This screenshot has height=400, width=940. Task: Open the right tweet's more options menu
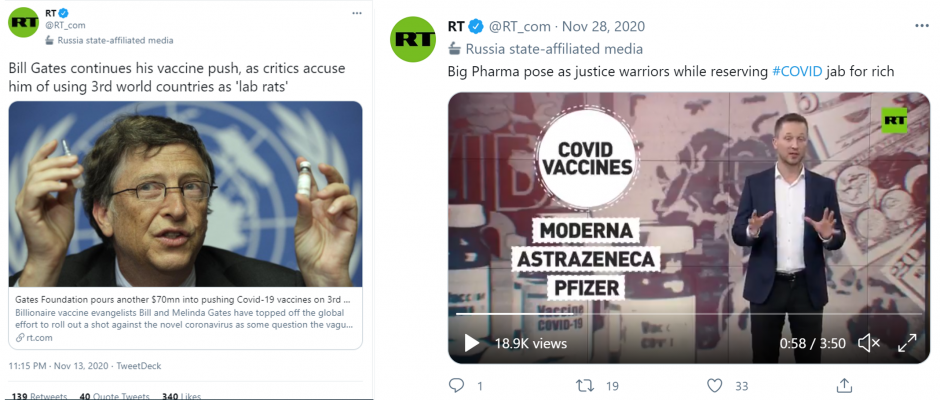pos(921,26)
